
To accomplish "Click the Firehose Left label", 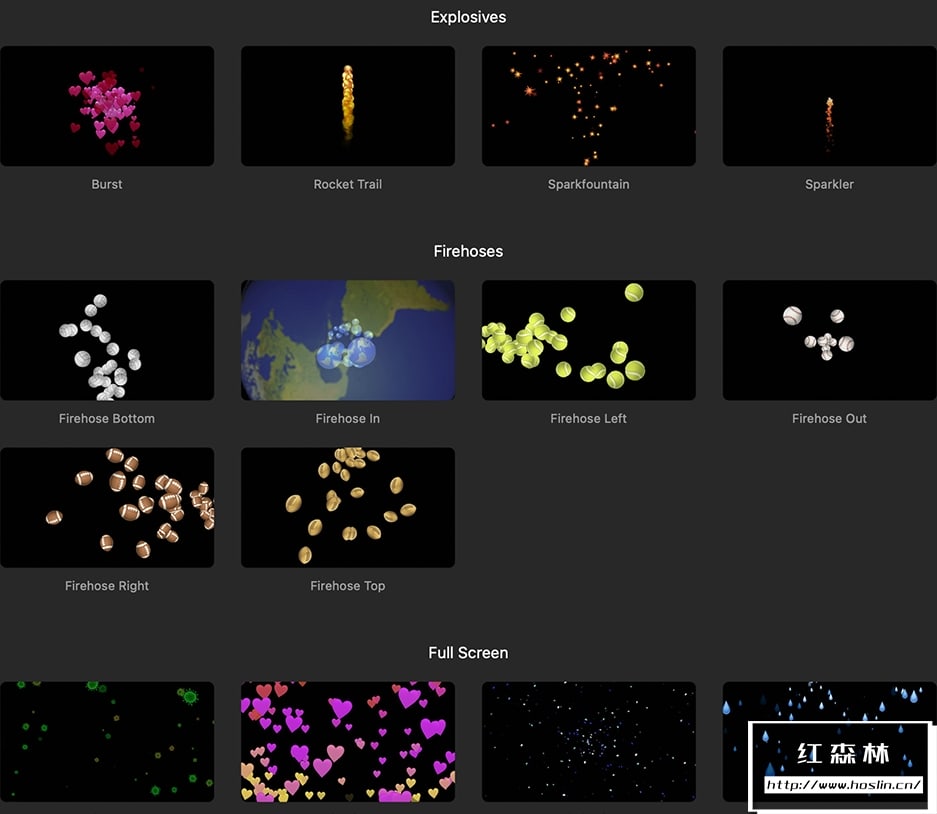I will 589,418.
